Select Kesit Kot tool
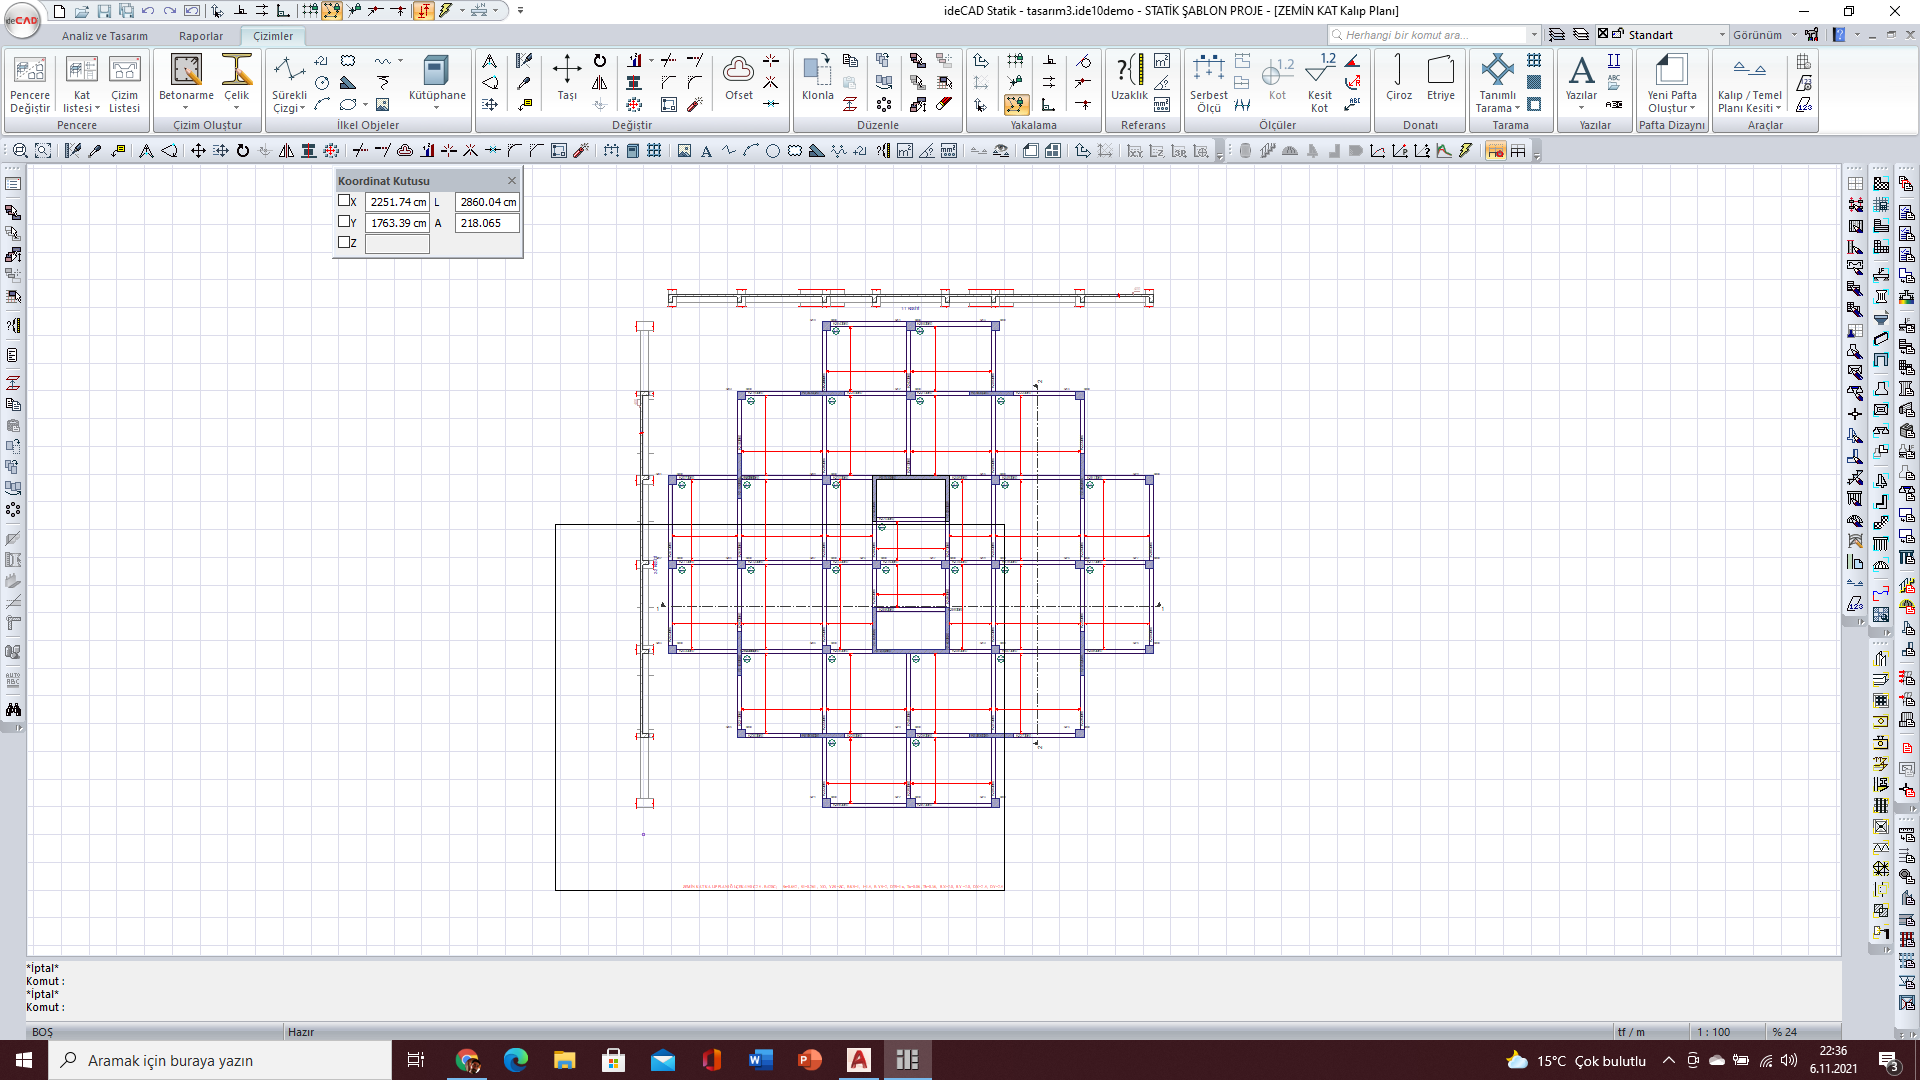Screen dimensions: 1920x1080 tap(1320, 84)
